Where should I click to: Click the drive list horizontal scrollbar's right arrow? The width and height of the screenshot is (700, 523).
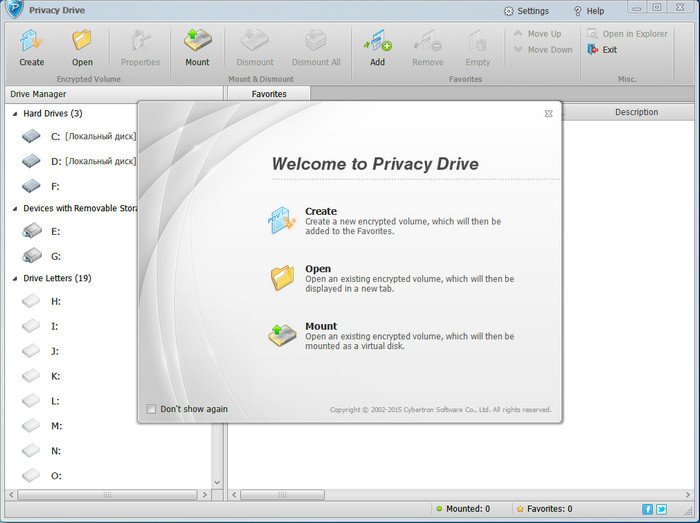205,494
